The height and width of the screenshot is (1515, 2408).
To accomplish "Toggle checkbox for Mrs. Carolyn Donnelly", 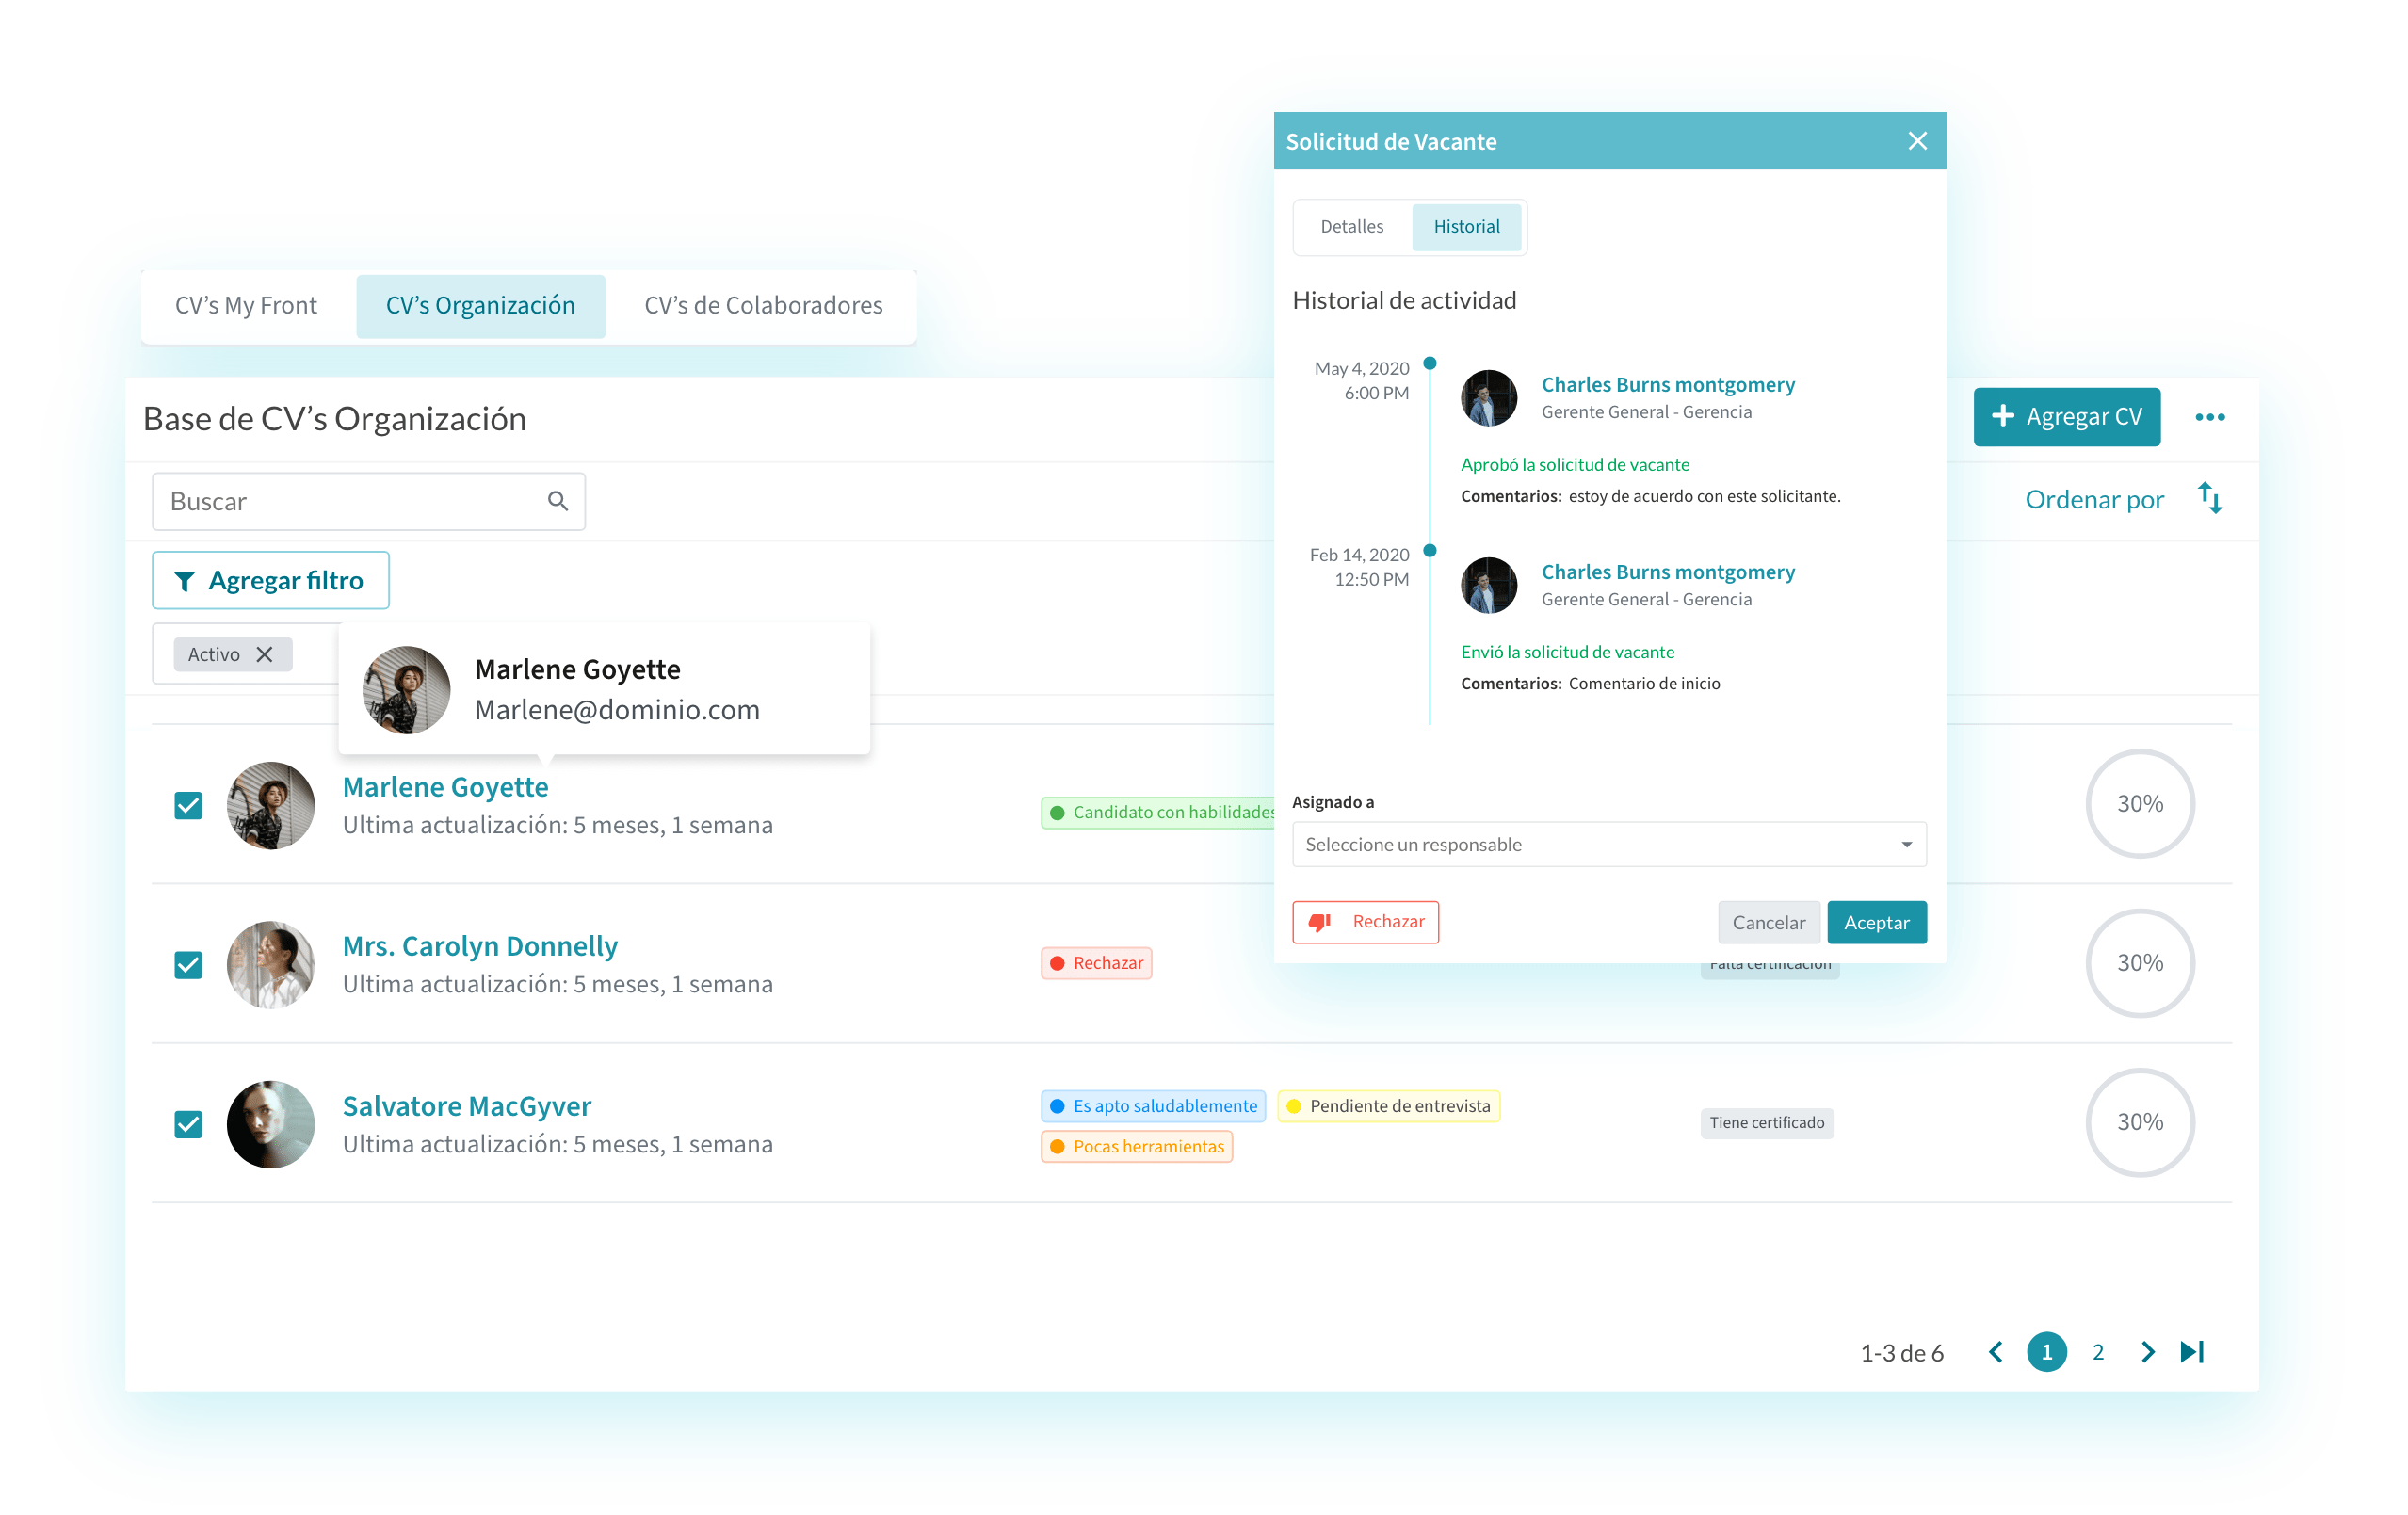I will coord(194,961).
